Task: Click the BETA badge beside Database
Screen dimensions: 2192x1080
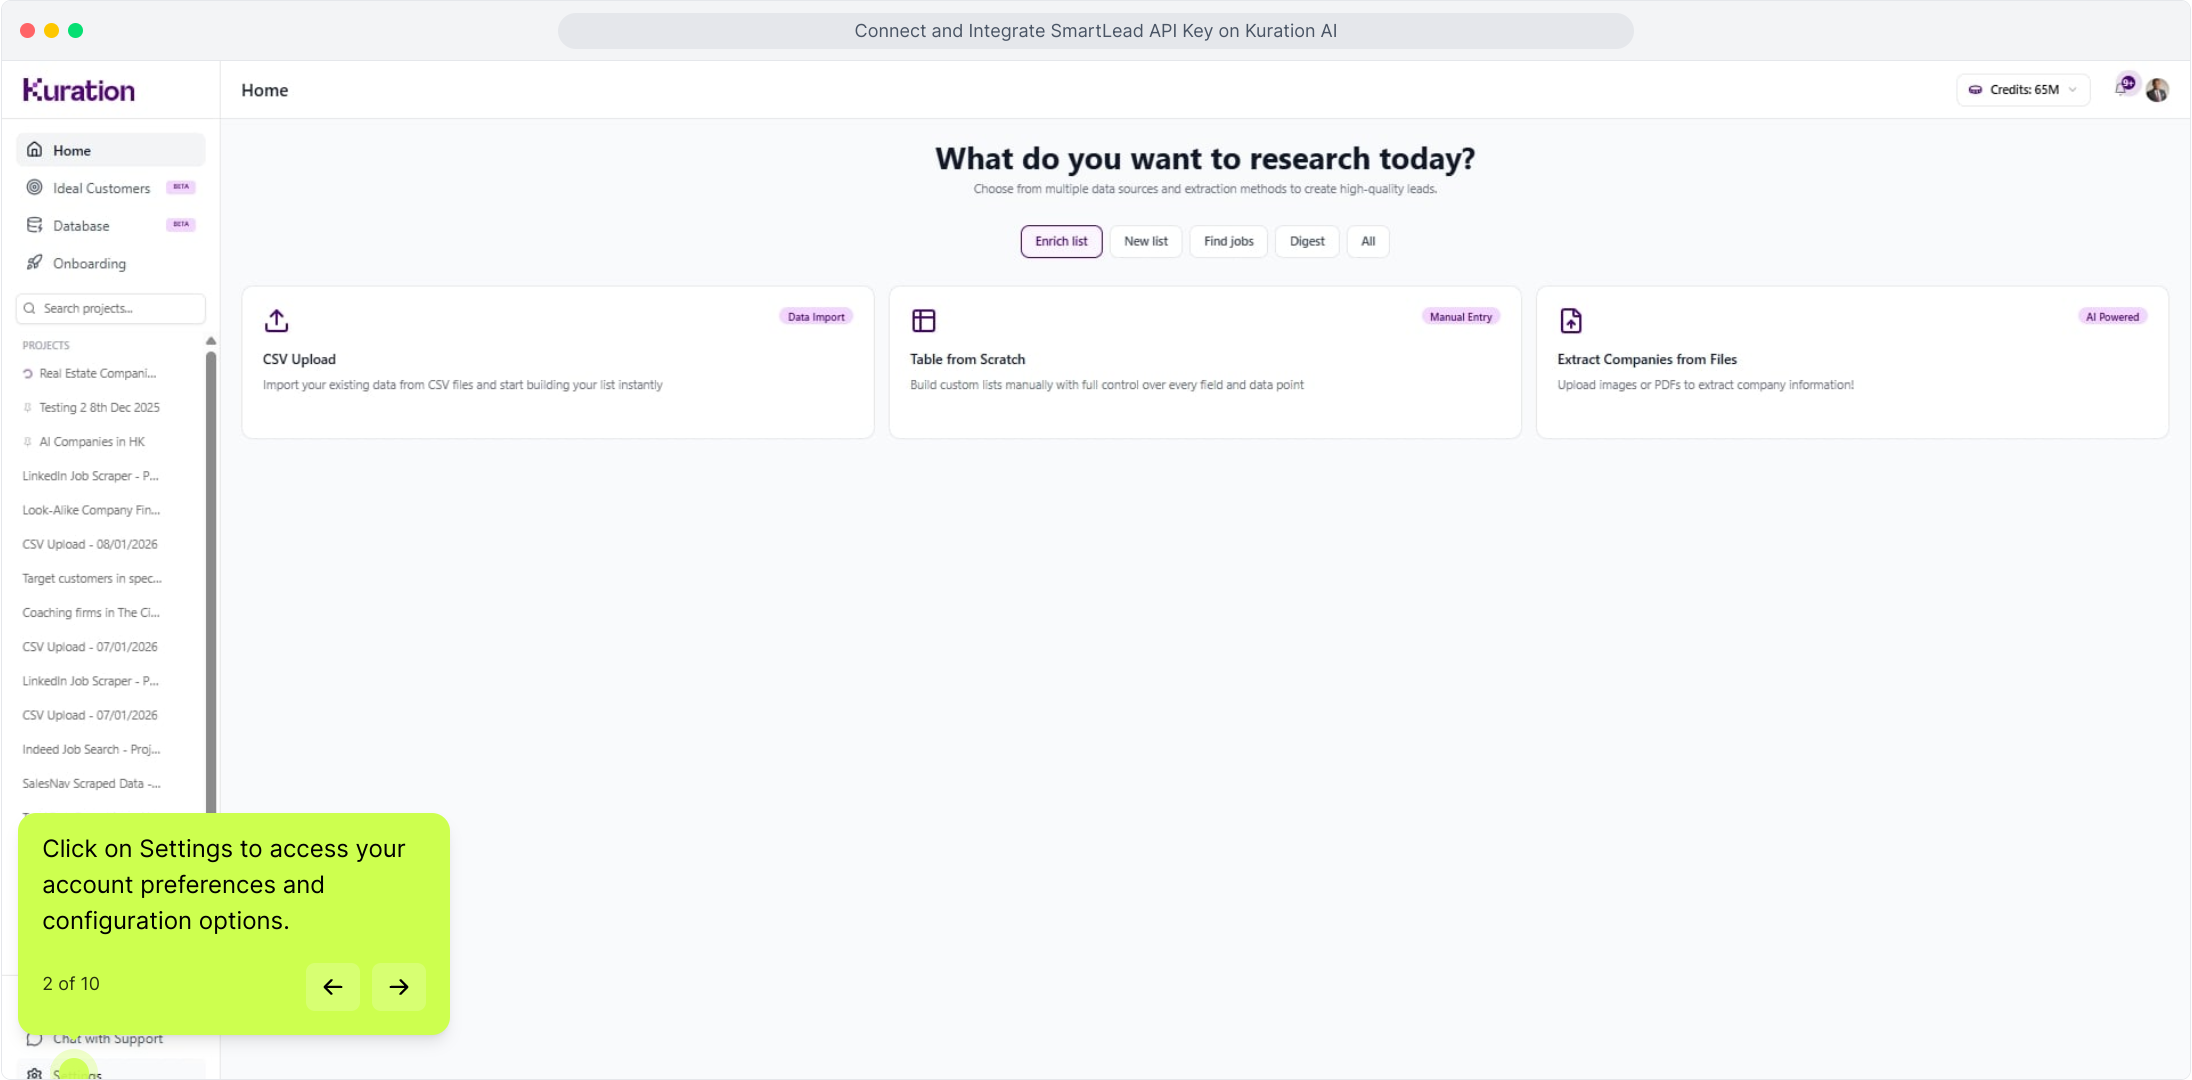Action: pyautogui.click(x=181, y=225)
